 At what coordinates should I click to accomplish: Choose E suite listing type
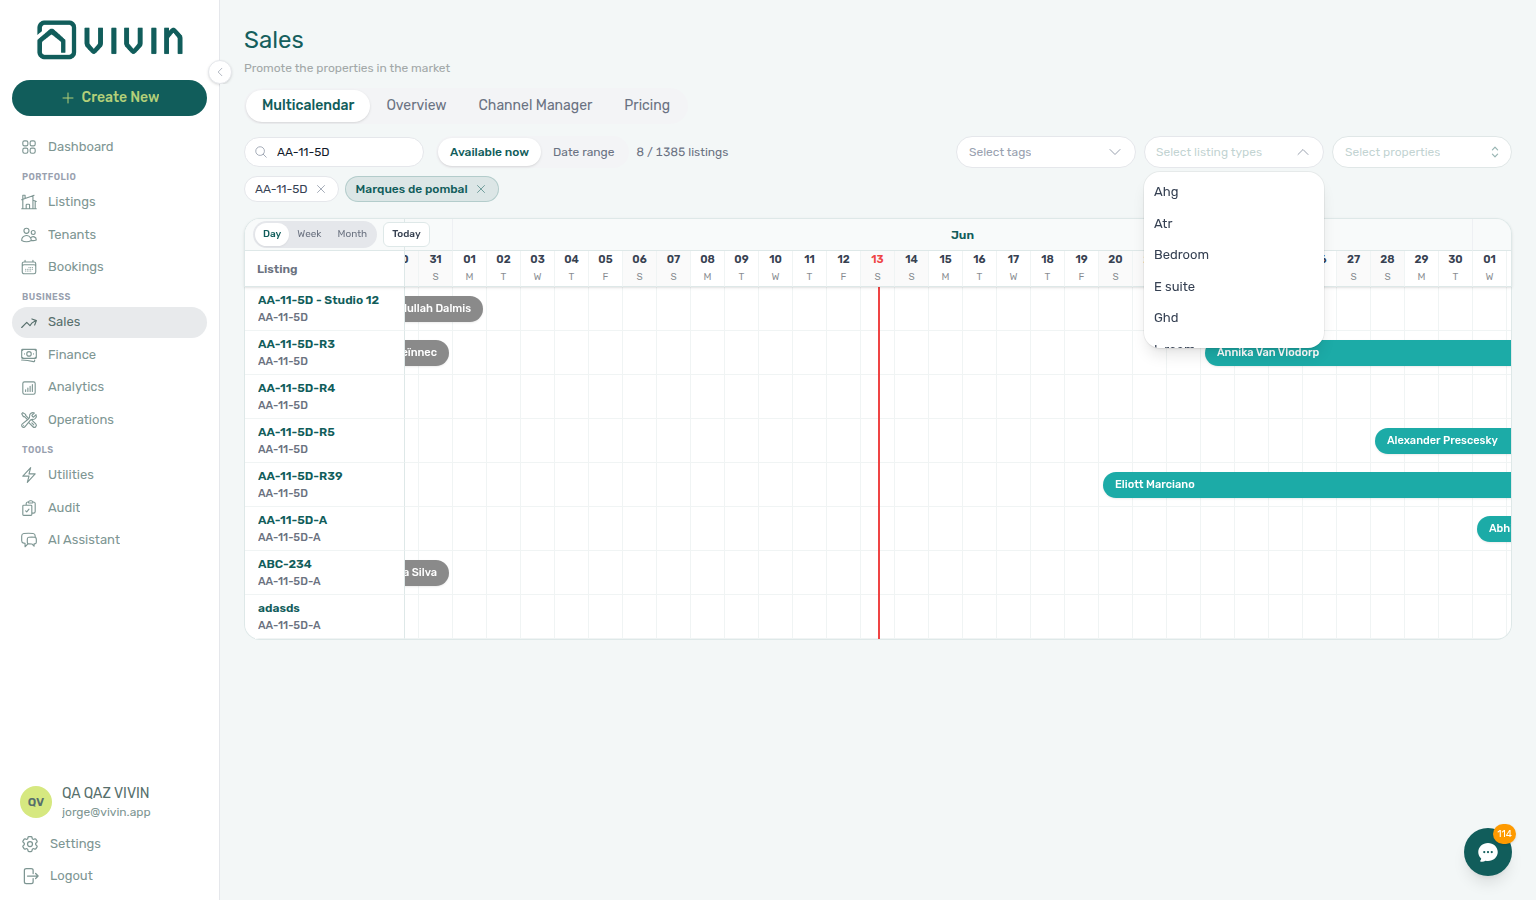1234,287
